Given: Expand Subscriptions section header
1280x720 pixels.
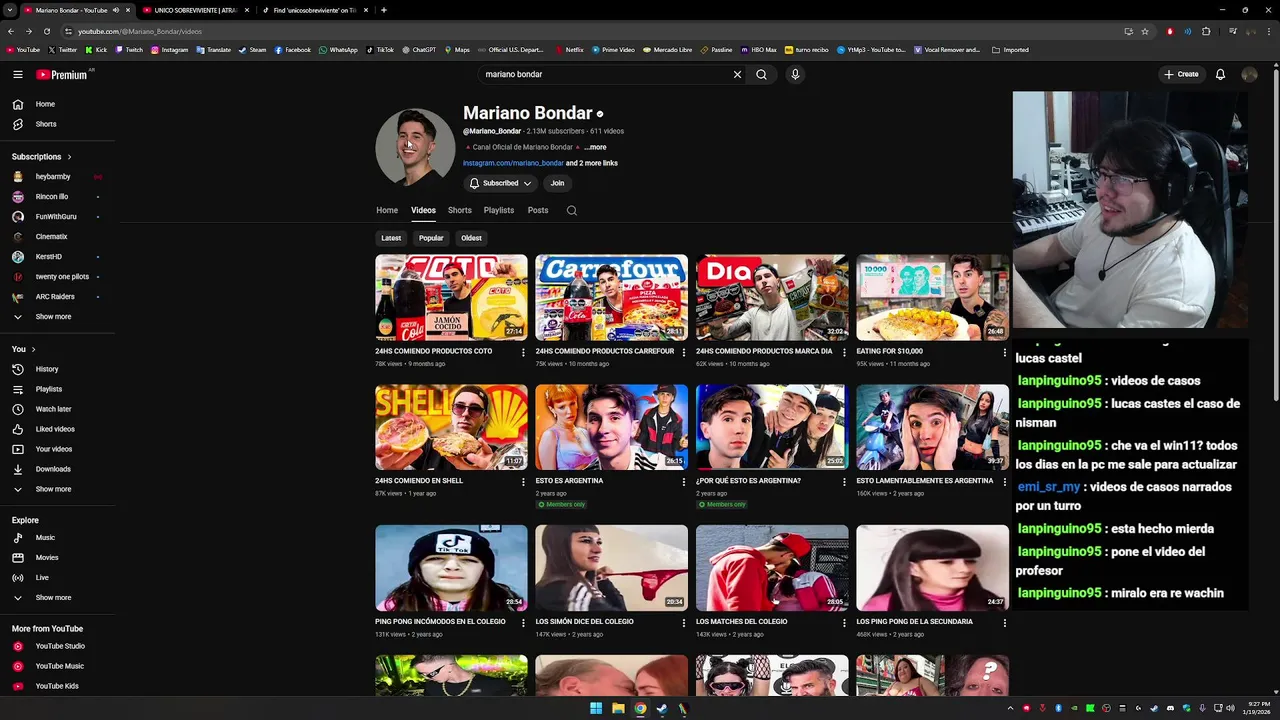Looking at the screenshot, I should tap(41, 157).
